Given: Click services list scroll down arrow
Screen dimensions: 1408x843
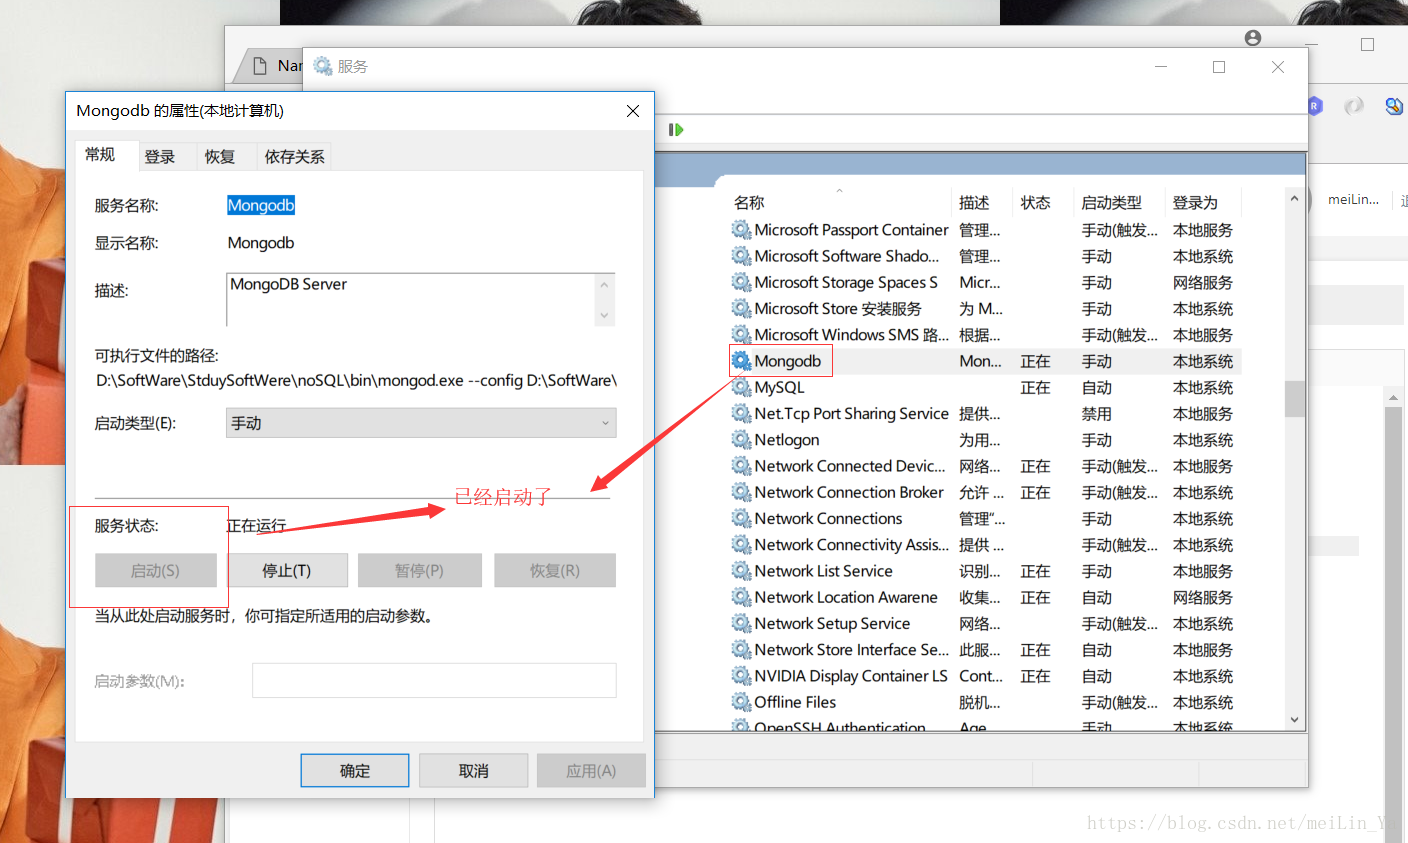Looking at the screenshot, I should (x=1295, y=719).
